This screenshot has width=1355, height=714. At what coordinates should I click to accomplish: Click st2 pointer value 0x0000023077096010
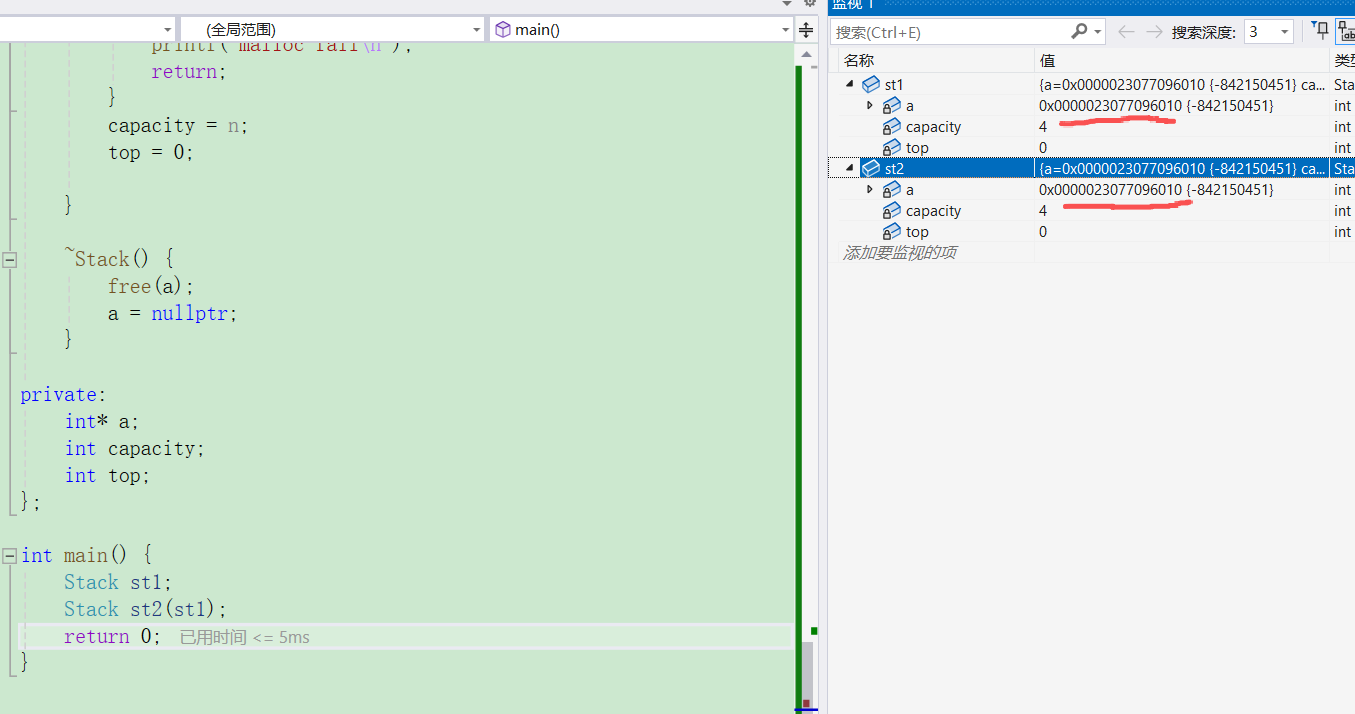(1110, 190)
